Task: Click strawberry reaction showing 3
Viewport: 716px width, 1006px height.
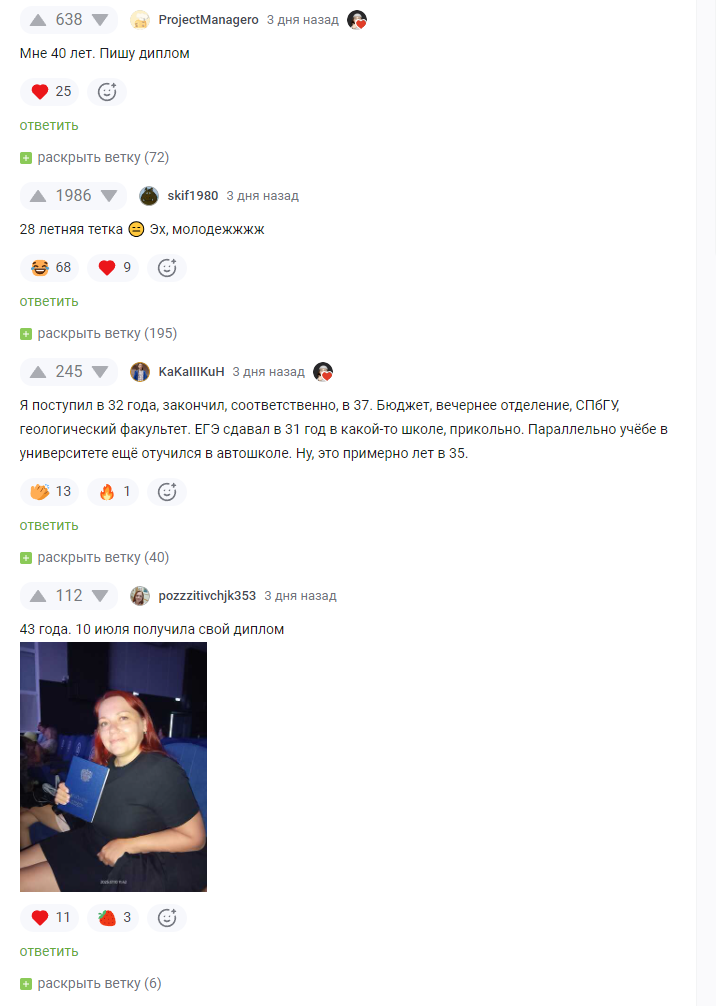Action: click(114, 917)
